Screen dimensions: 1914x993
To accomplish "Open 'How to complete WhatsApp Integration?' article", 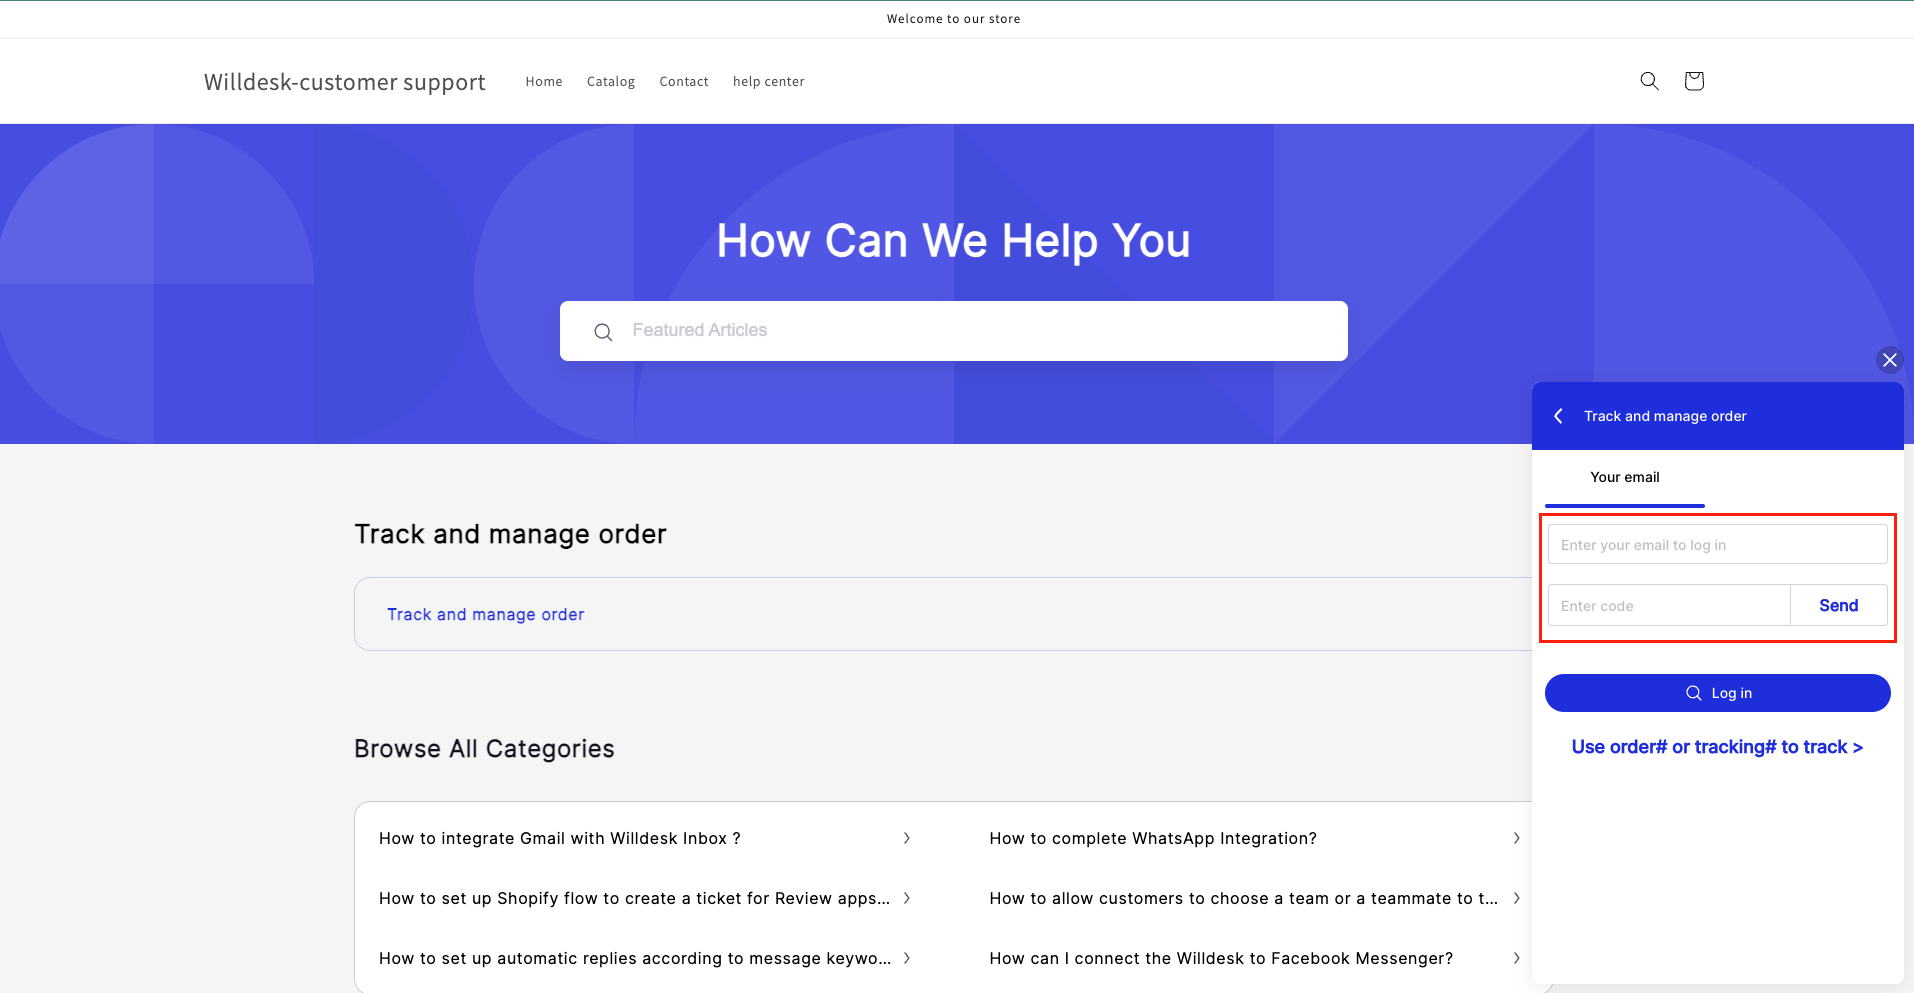I will point(1153,839).
